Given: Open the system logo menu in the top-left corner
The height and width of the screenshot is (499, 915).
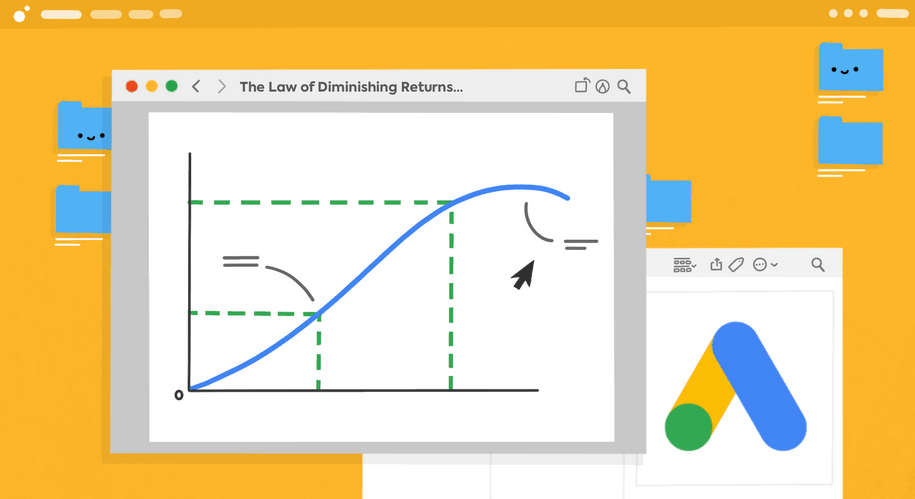Looking at the screenshot, I should click(21, 14).
